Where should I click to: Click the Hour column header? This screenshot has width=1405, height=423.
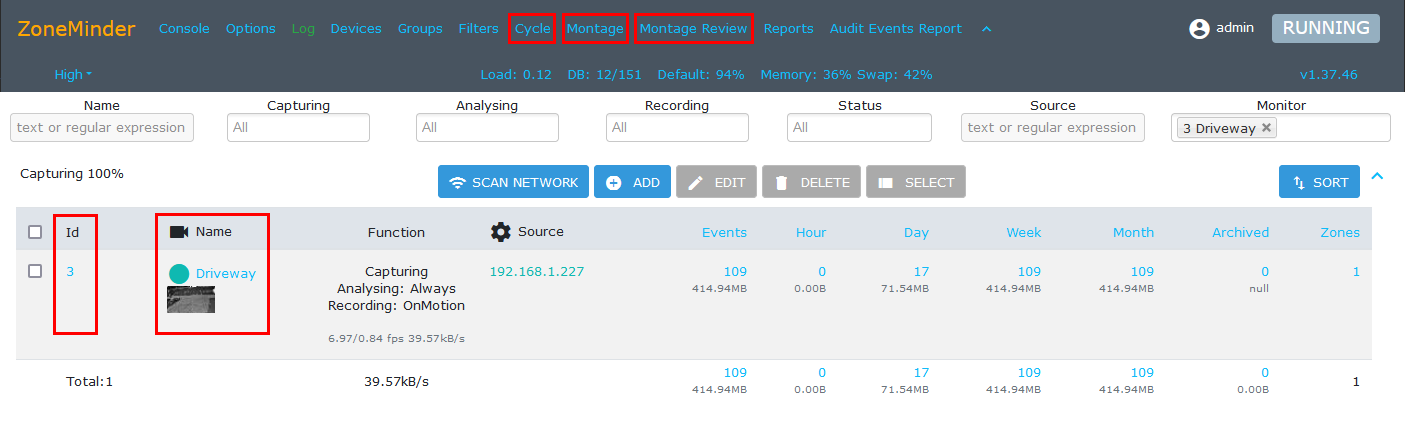click(x=811, y=232)
